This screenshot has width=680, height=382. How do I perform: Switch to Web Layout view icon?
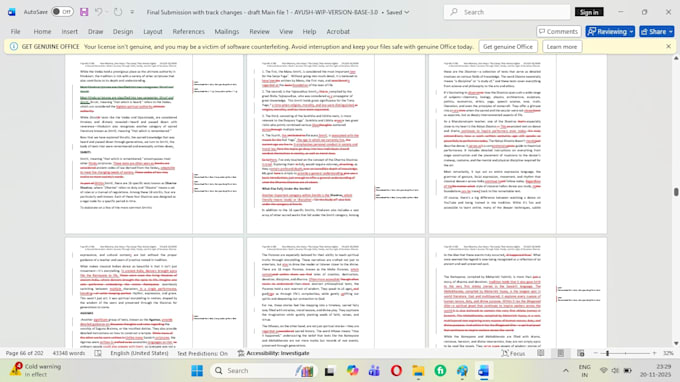point(581,353)
